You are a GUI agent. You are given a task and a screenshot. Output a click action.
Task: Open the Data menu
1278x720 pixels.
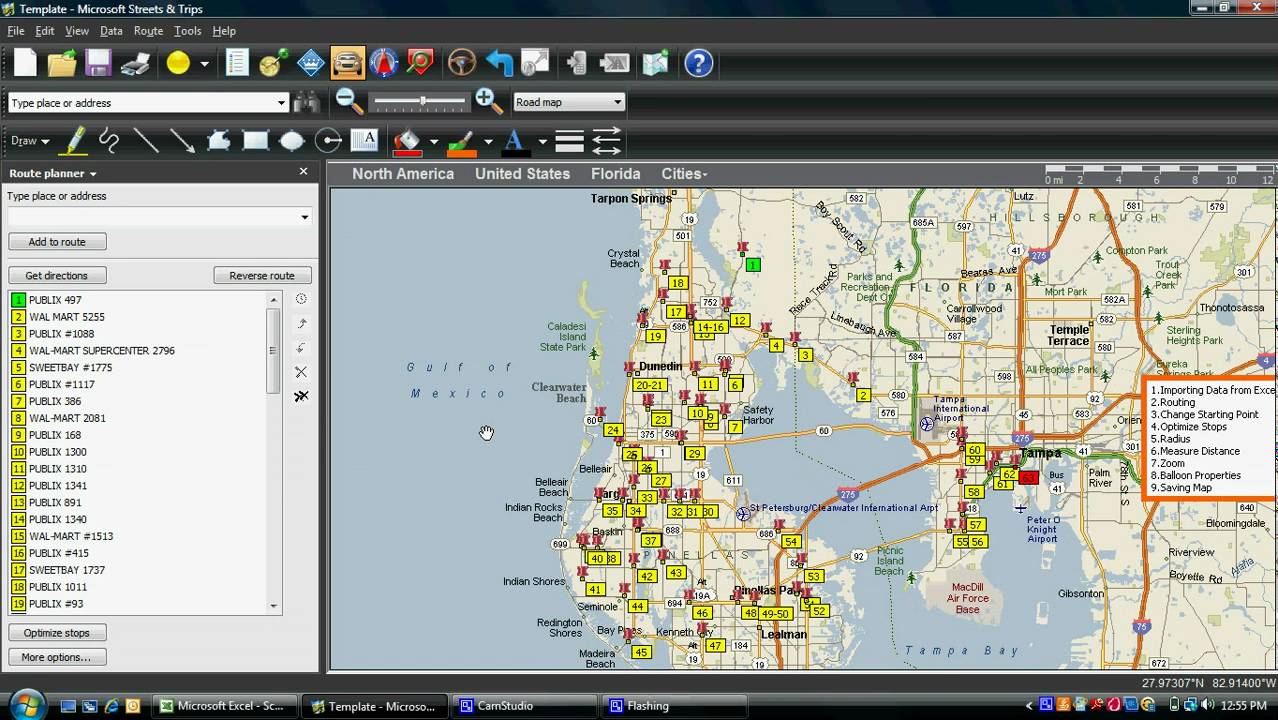click(111, 31)
